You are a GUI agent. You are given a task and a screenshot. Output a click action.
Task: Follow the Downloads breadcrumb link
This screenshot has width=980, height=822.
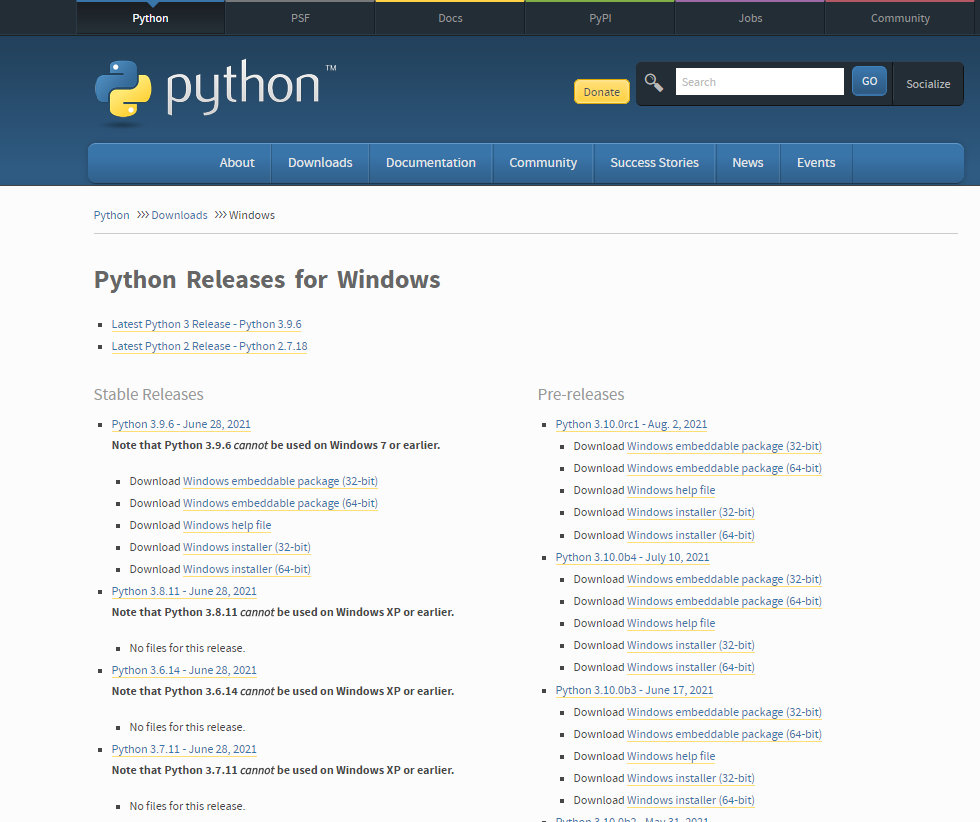point(179,215)
